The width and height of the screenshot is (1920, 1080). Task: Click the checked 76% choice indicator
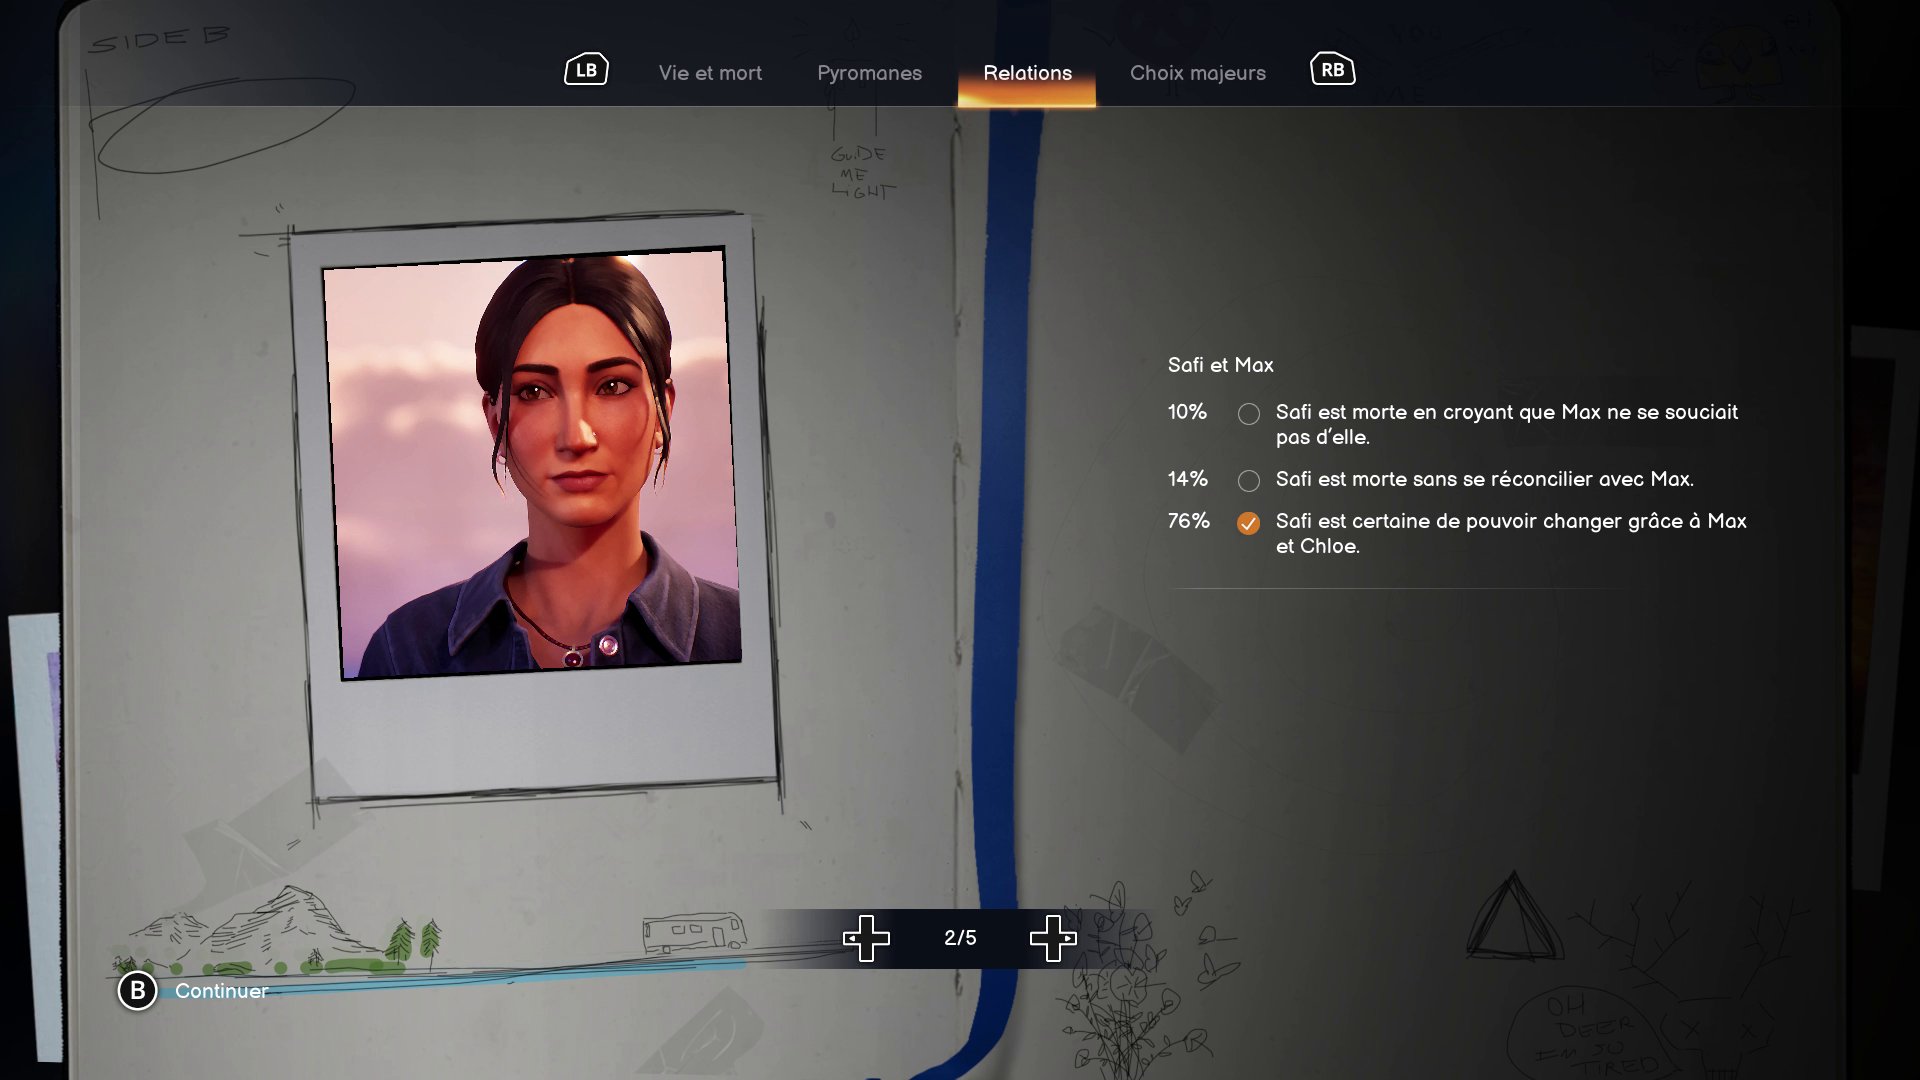[1248, 523]
